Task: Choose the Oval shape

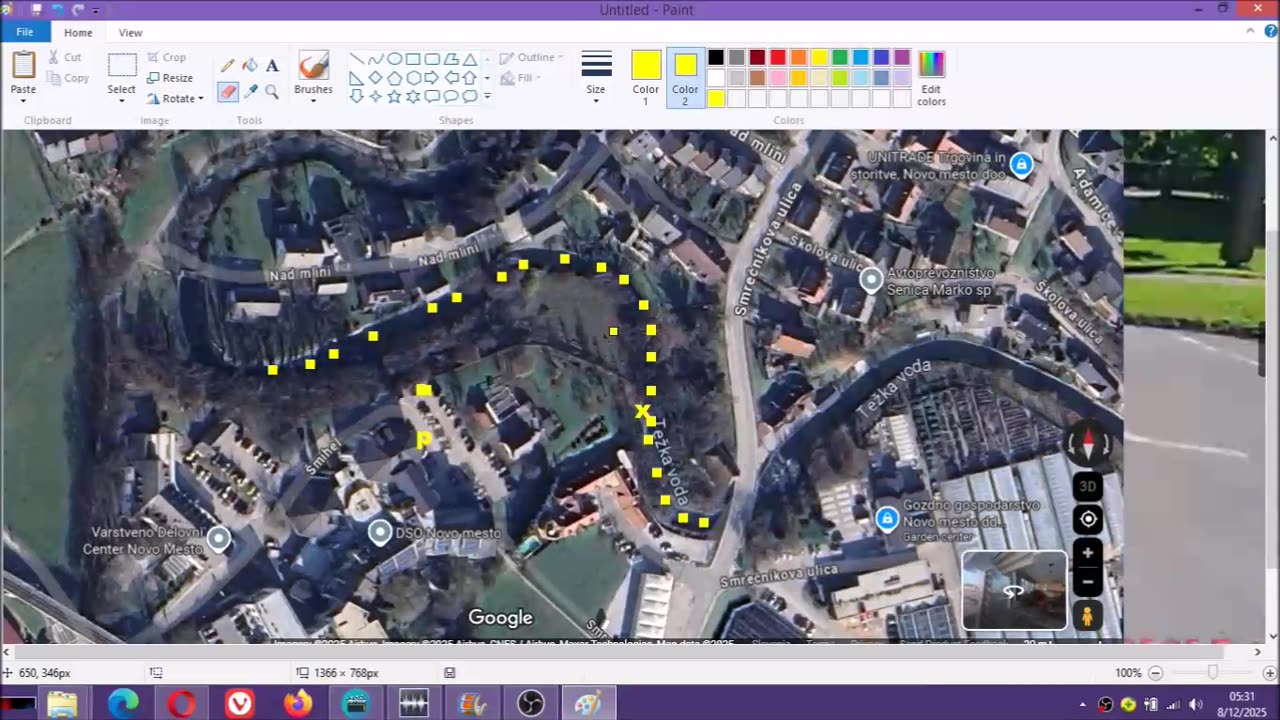Action: pos(394,59)
